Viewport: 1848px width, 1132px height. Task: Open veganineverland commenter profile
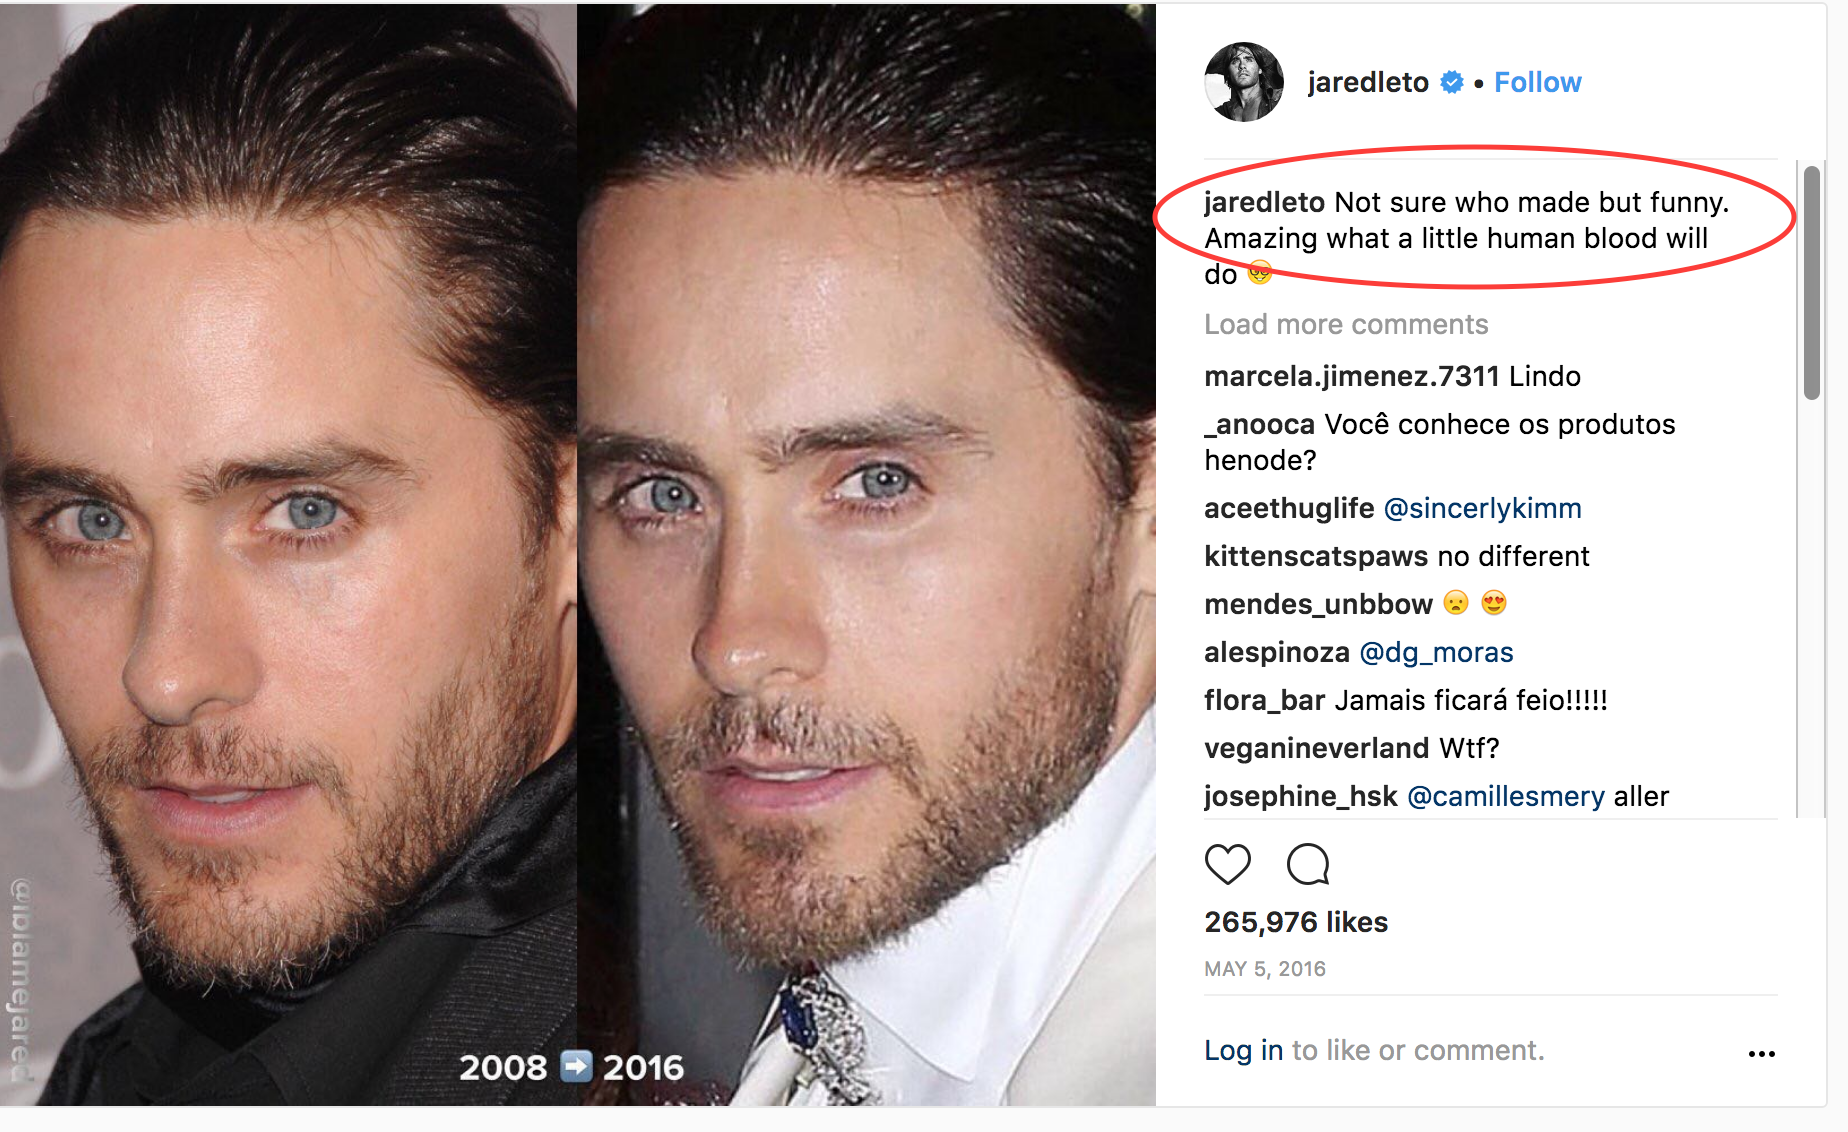pos(1316,748)
